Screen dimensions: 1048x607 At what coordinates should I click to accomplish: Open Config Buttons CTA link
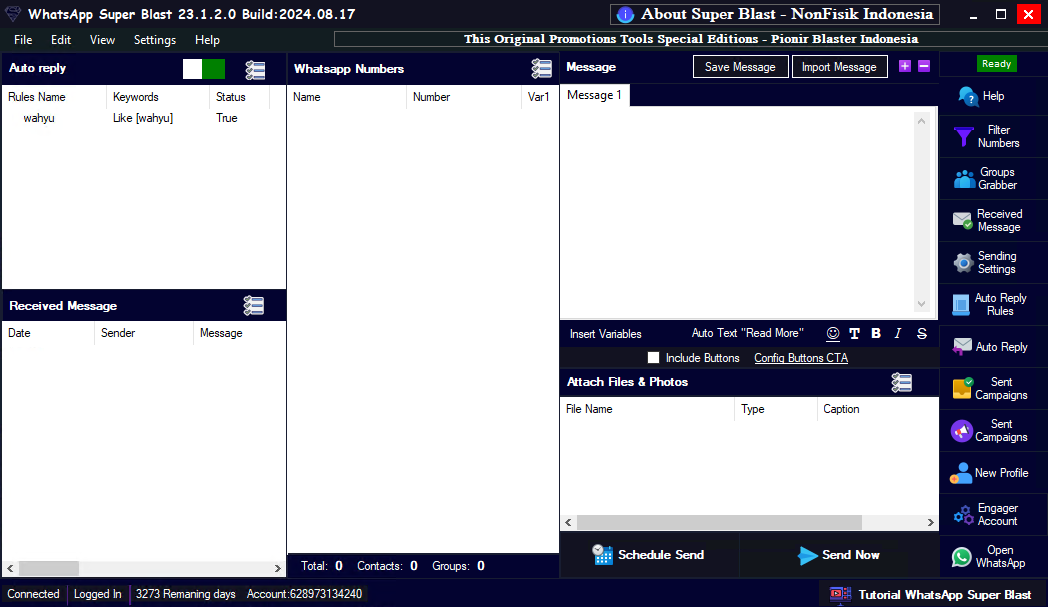[801, 358]
